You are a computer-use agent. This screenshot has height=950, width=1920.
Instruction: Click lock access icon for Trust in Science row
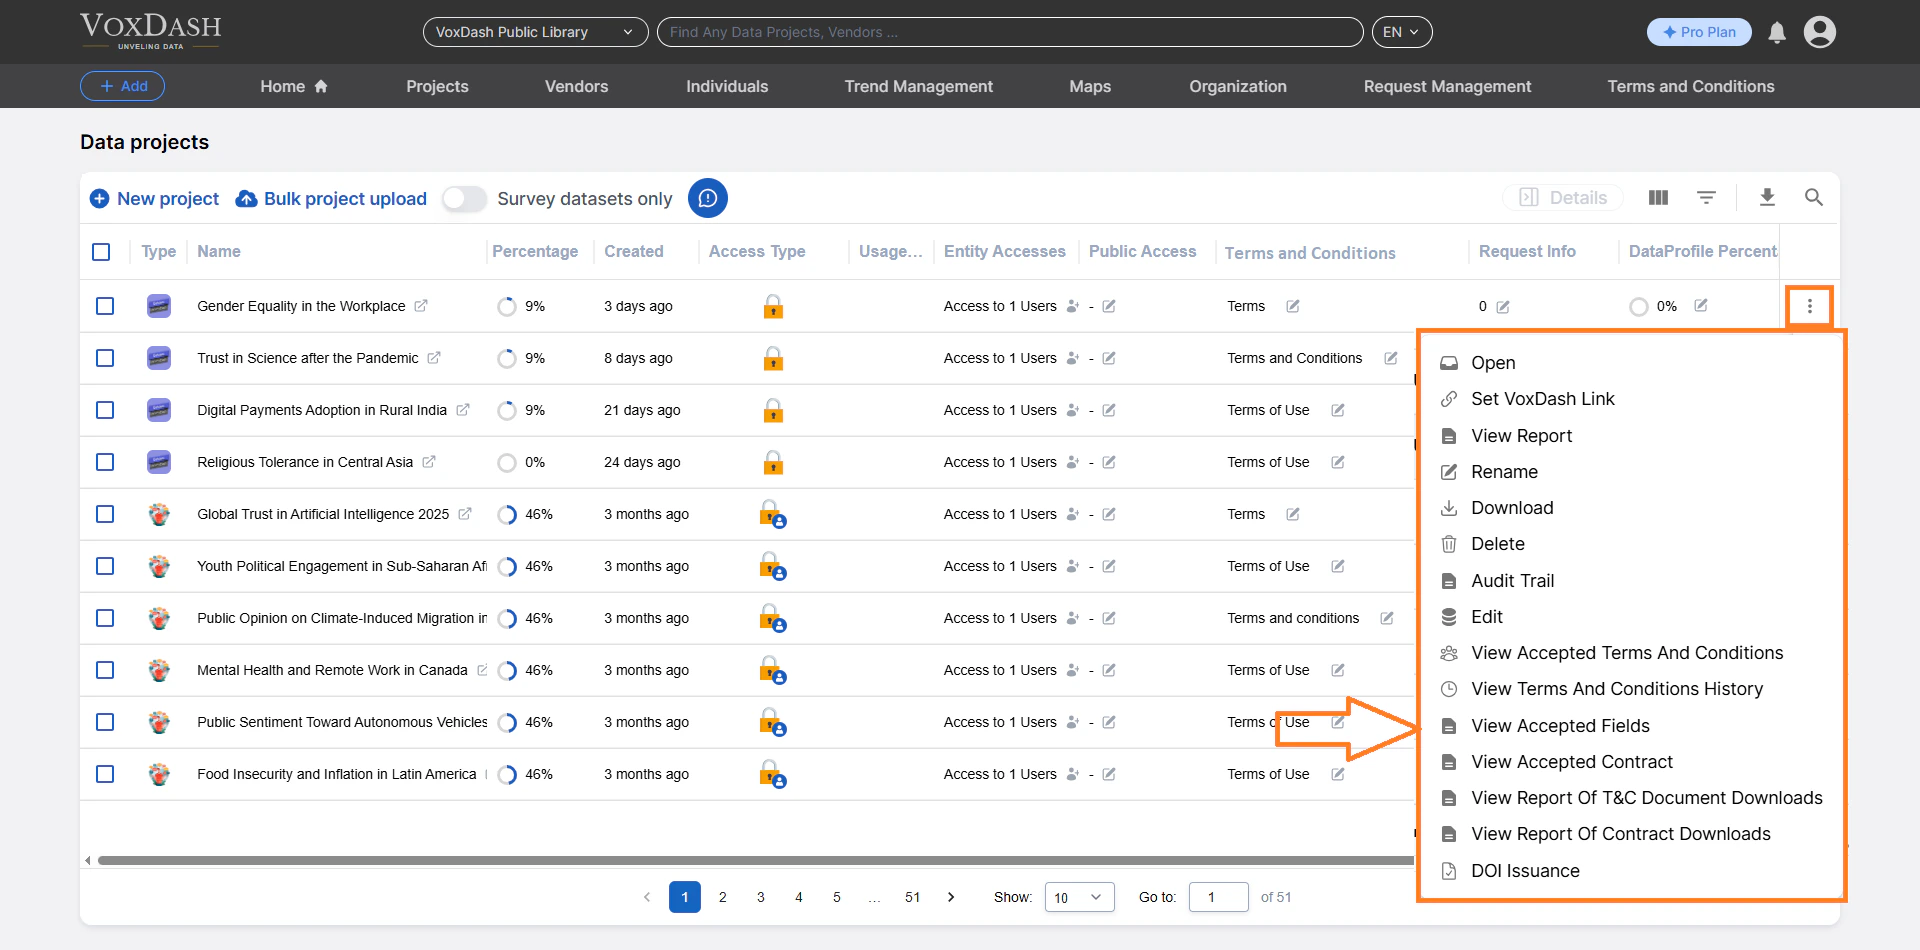pyautogui.click(x=773, y=358)
